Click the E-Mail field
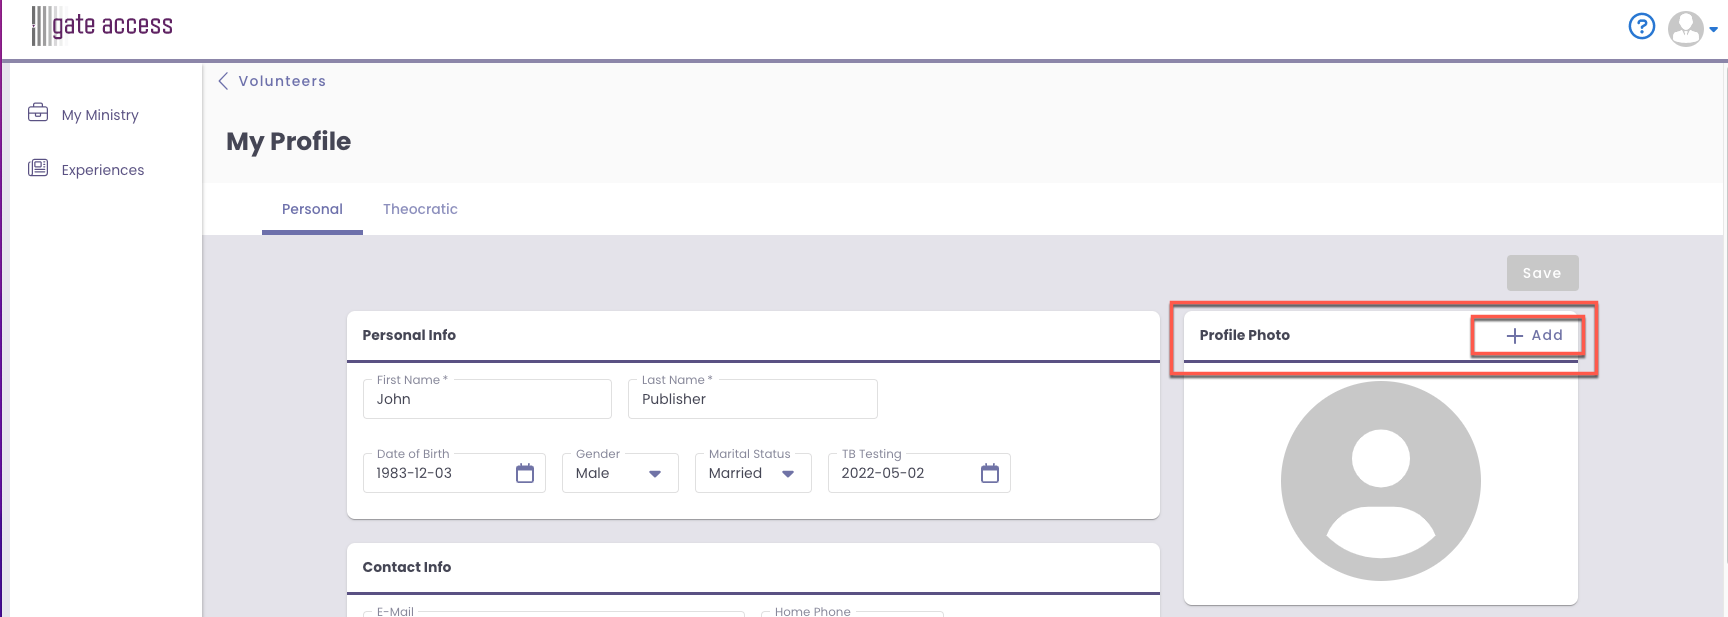1728x617 pixels. click(554, 613)
